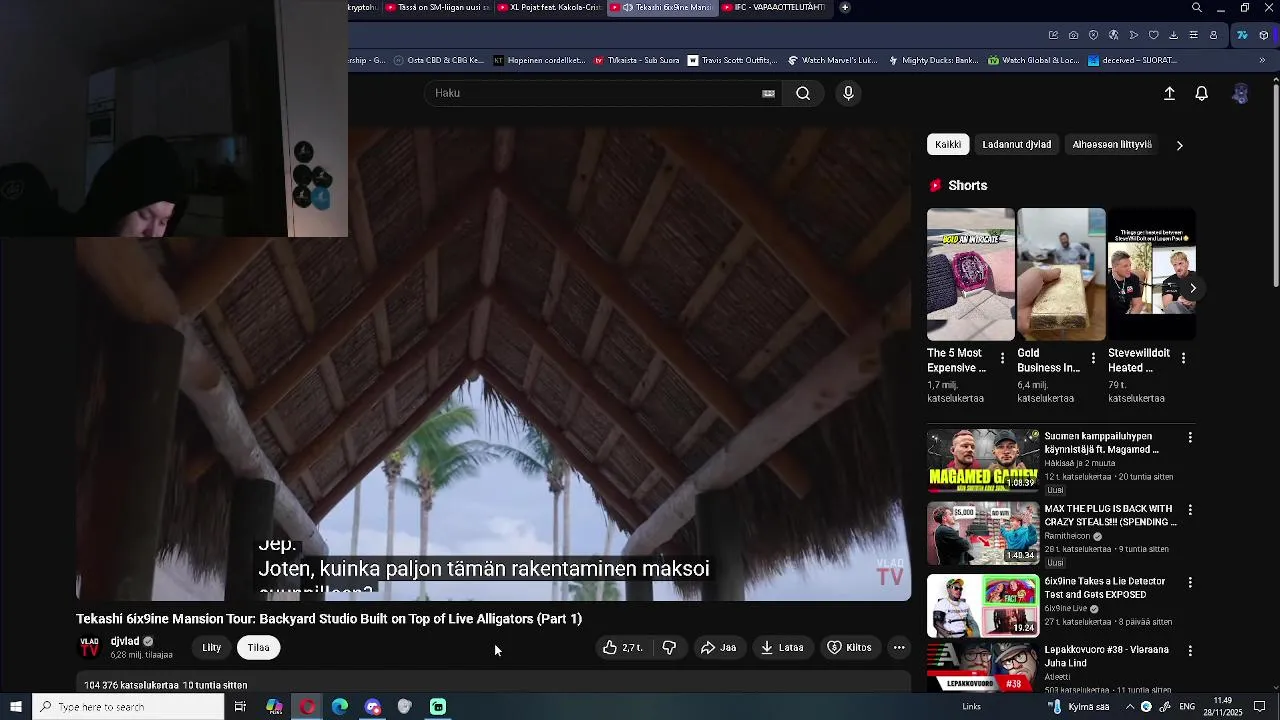Screen dimensions: 1280x720
Task: Click the browser translate globe icon
Action: click(x=1113, y=35)
